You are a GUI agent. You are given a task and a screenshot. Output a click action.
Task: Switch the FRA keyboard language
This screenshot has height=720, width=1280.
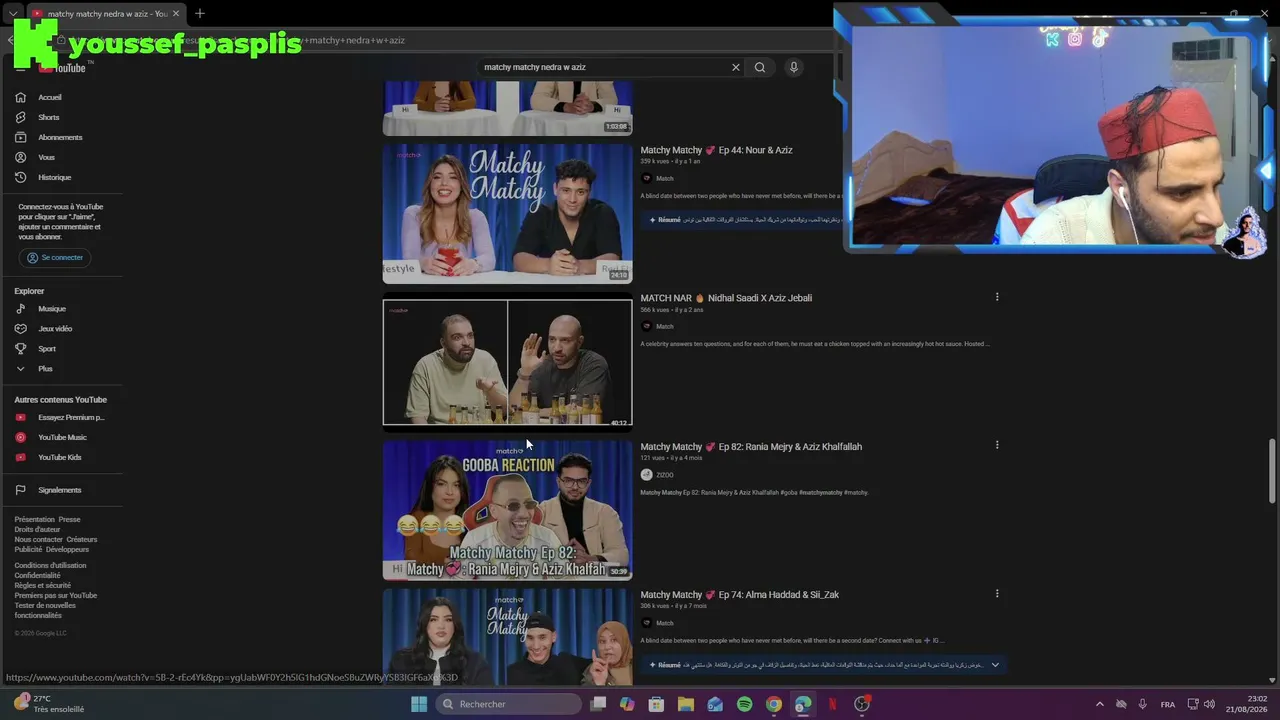1168,705
